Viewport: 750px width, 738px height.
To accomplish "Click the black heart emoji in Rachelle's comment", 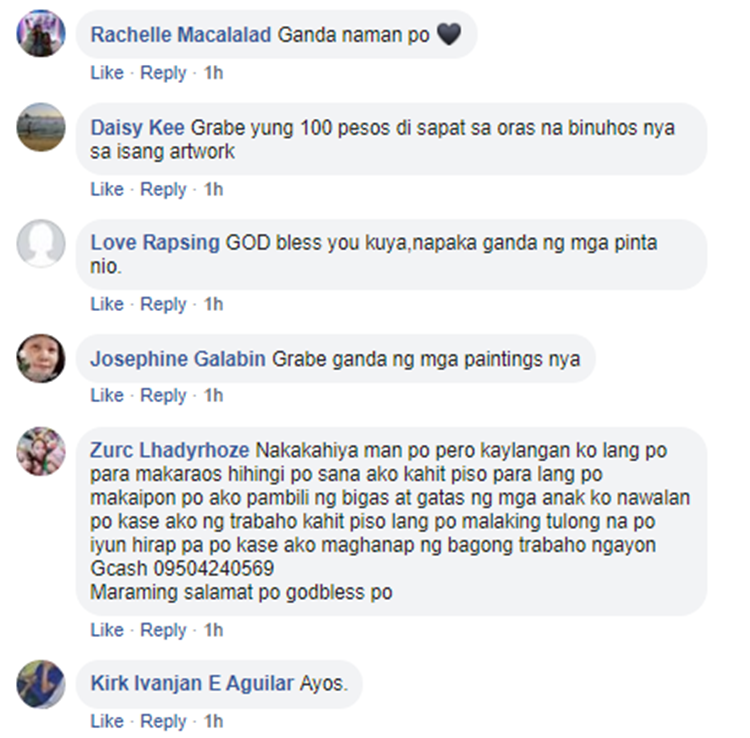I will 449,34.
